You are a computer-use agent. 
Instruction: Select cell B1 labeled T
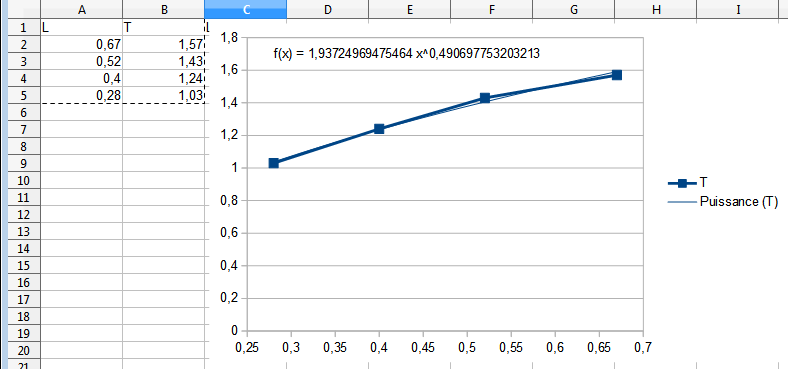[x=163, y=28]
